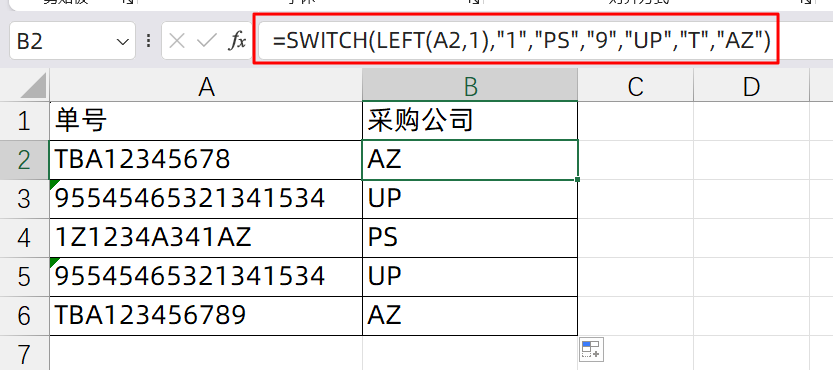Select row 5 header
833x370 pixels.
tap(24, 277)
